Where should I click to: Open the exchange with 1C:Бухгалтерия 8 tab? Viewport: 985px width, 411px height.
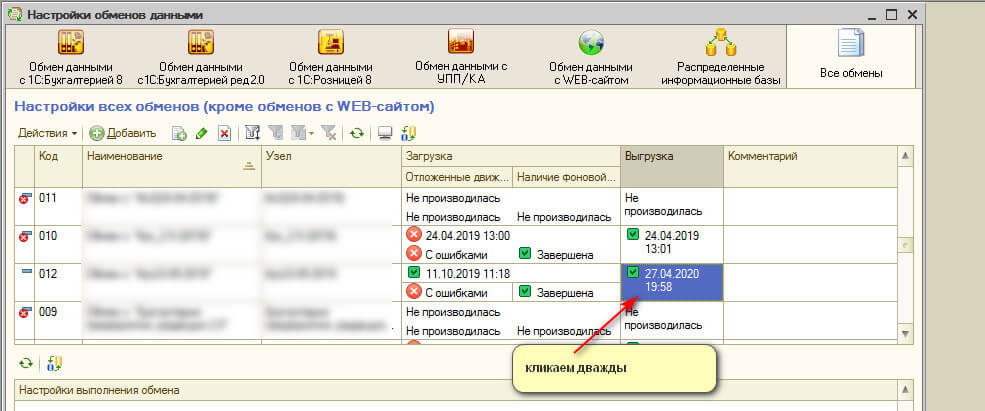click(x=71, y=56)
